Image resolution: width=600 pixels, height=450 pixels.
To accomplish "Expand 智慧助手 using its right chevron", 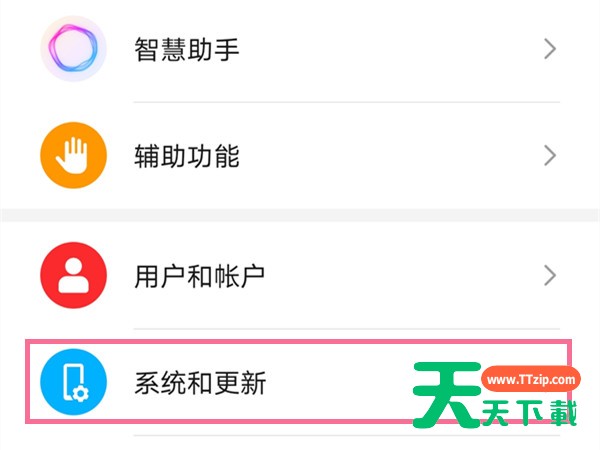I will click(550, 49).
